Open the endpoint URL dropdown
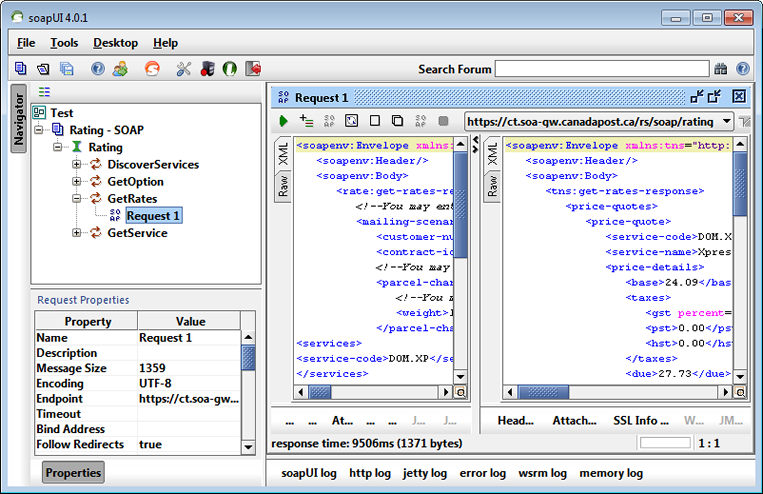This screenshot has height=494, width=763. coord(727,121)
